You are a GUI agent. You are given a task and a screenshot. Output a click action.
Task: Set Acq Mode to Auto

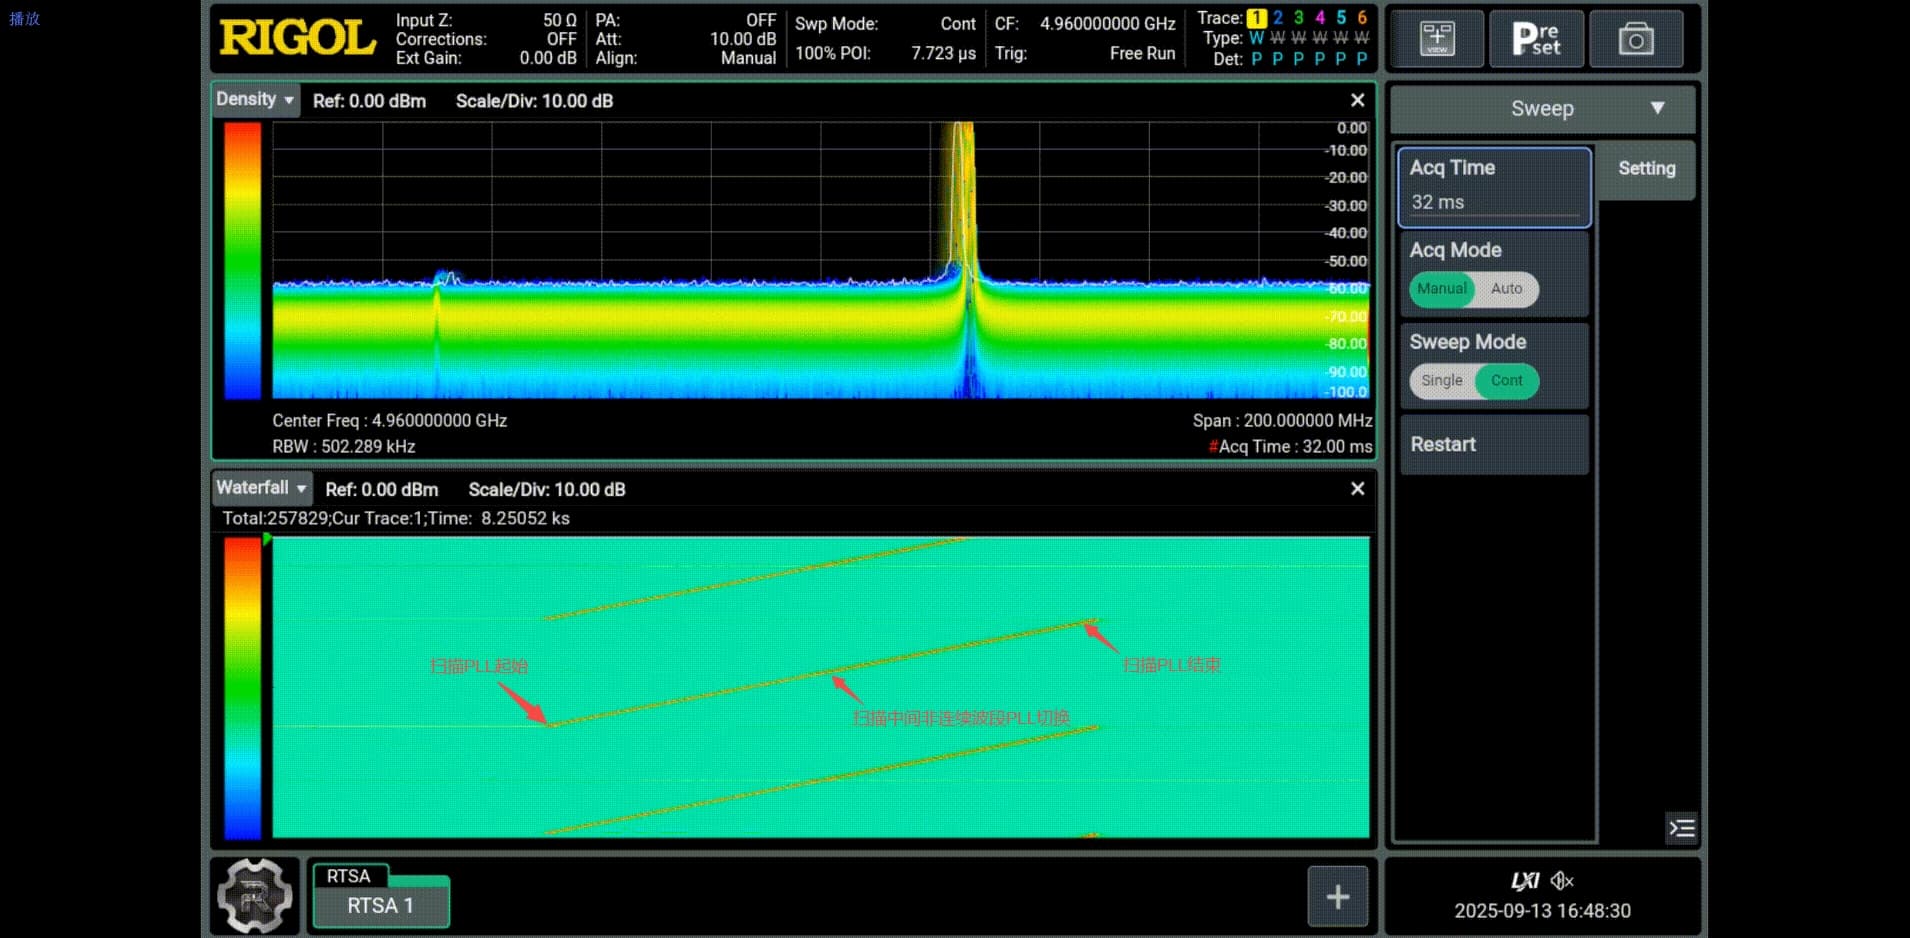coord(1506,289)
